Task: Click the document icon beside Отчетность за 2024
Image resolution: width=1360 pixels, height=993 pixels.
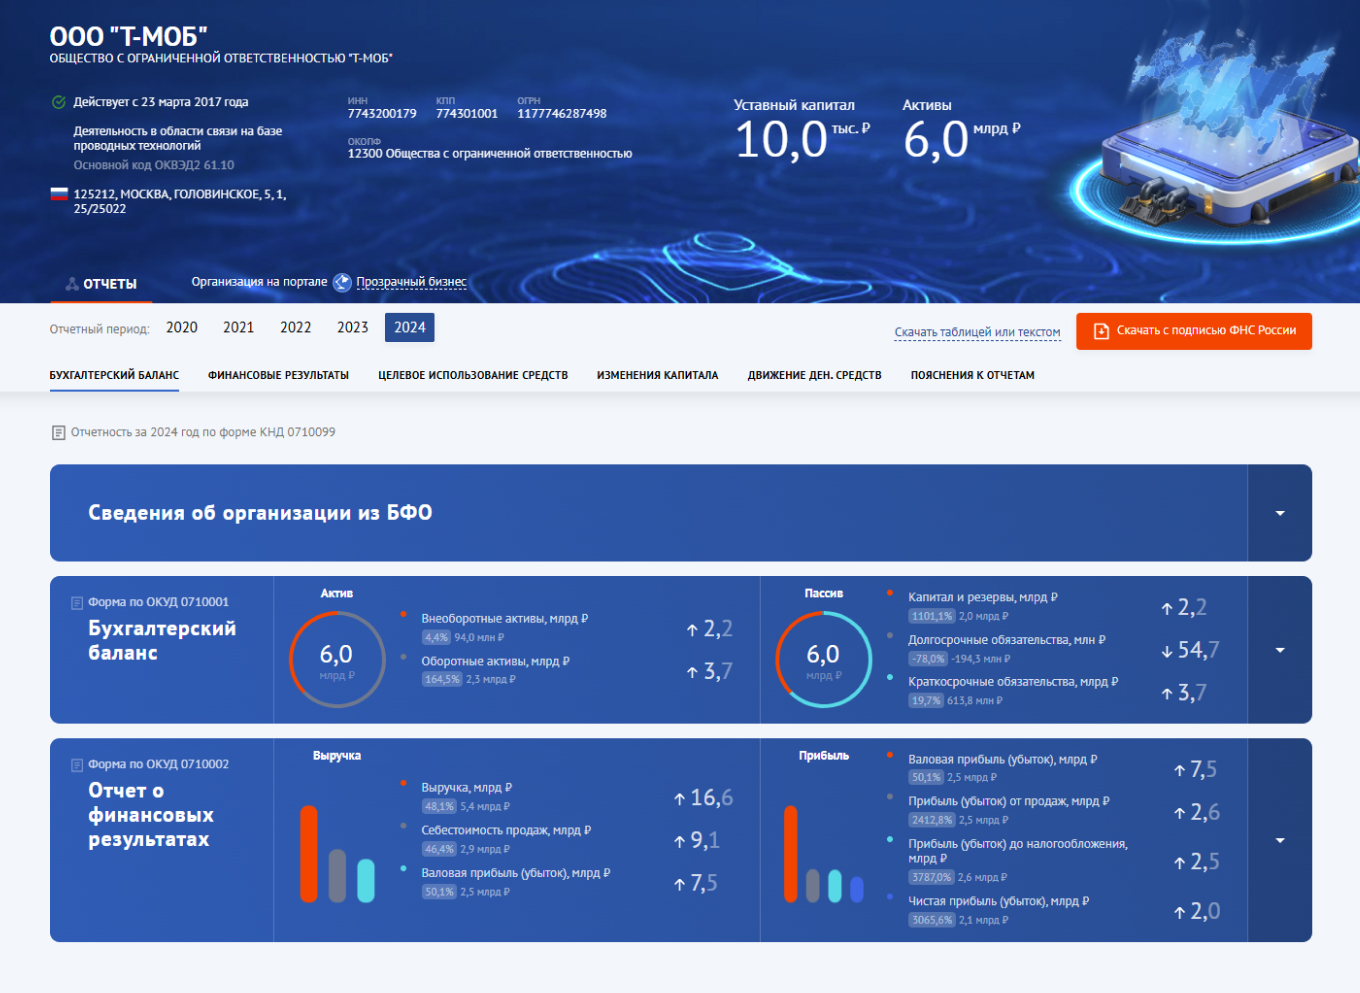Action: (58, 433)
